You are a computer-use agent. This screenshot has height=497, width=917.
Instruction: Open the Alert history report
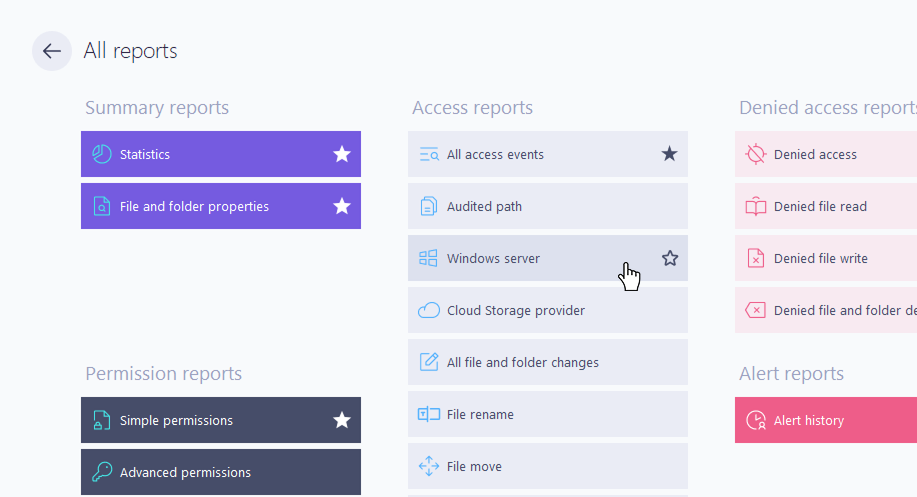[826, 420]
